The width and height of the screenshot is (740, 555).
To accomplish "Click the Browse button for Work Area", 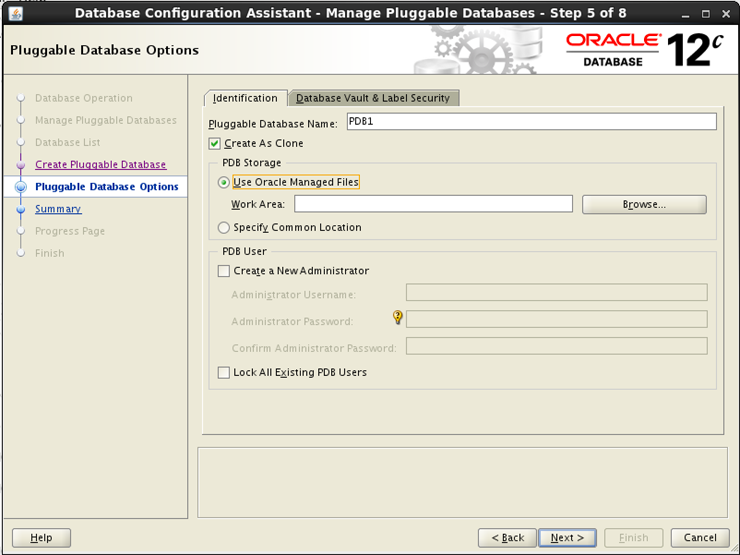I will coord(644,204).
